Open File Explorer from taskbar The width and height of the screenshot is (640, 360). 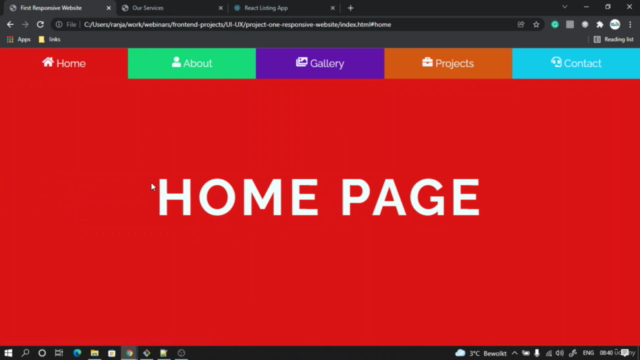pos(95,353)
